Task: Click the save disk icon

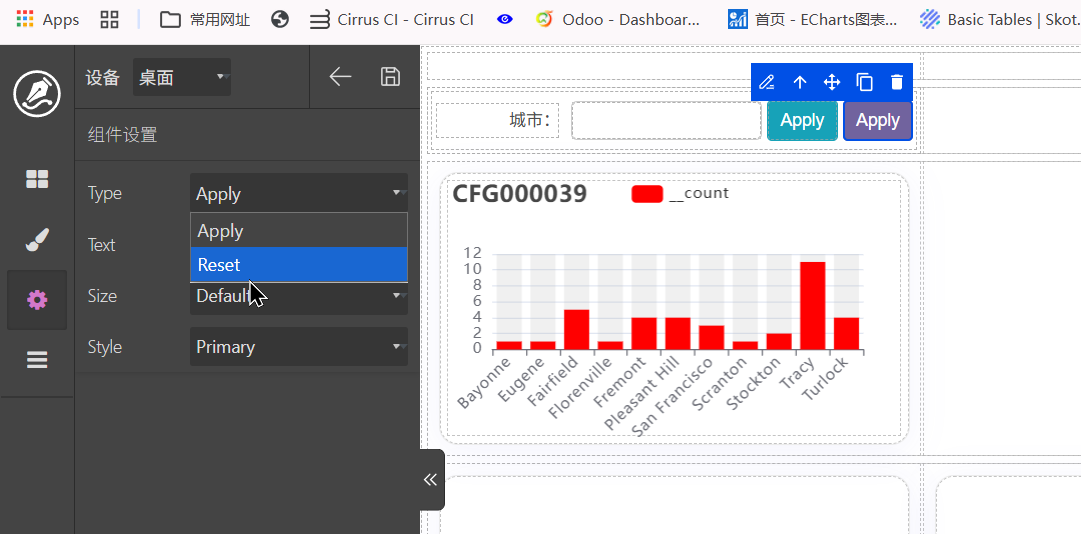Action: coord(391,77)
